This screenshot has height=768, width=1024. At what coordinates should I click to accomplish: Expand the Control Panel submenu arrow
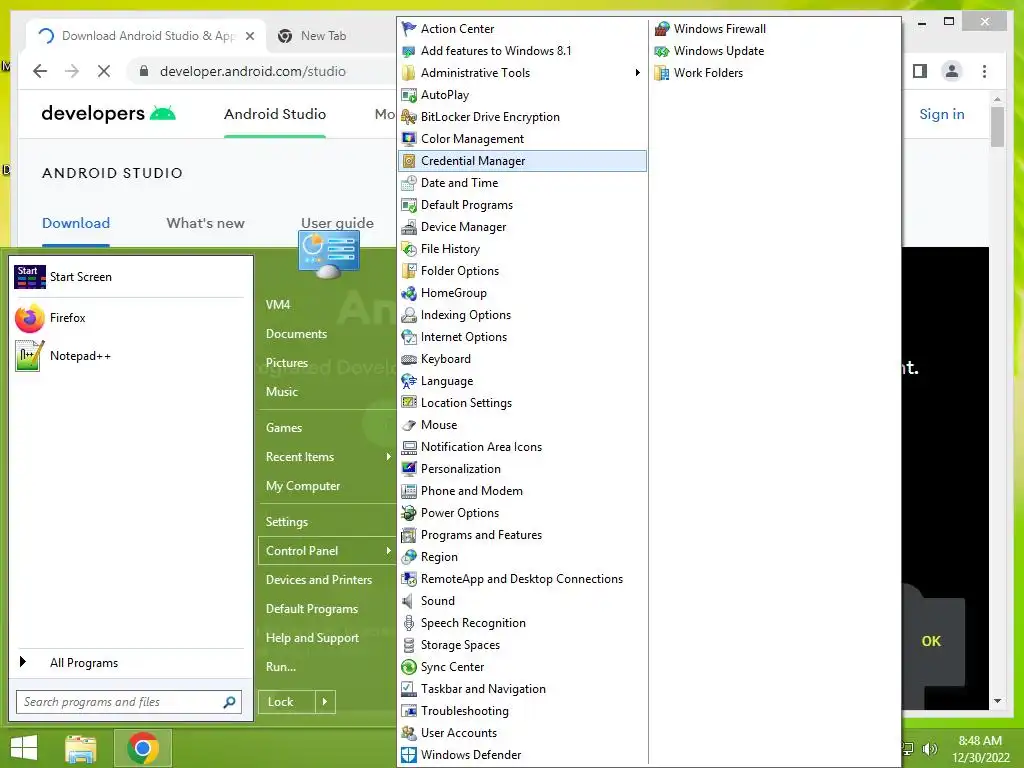click(388, 551)
